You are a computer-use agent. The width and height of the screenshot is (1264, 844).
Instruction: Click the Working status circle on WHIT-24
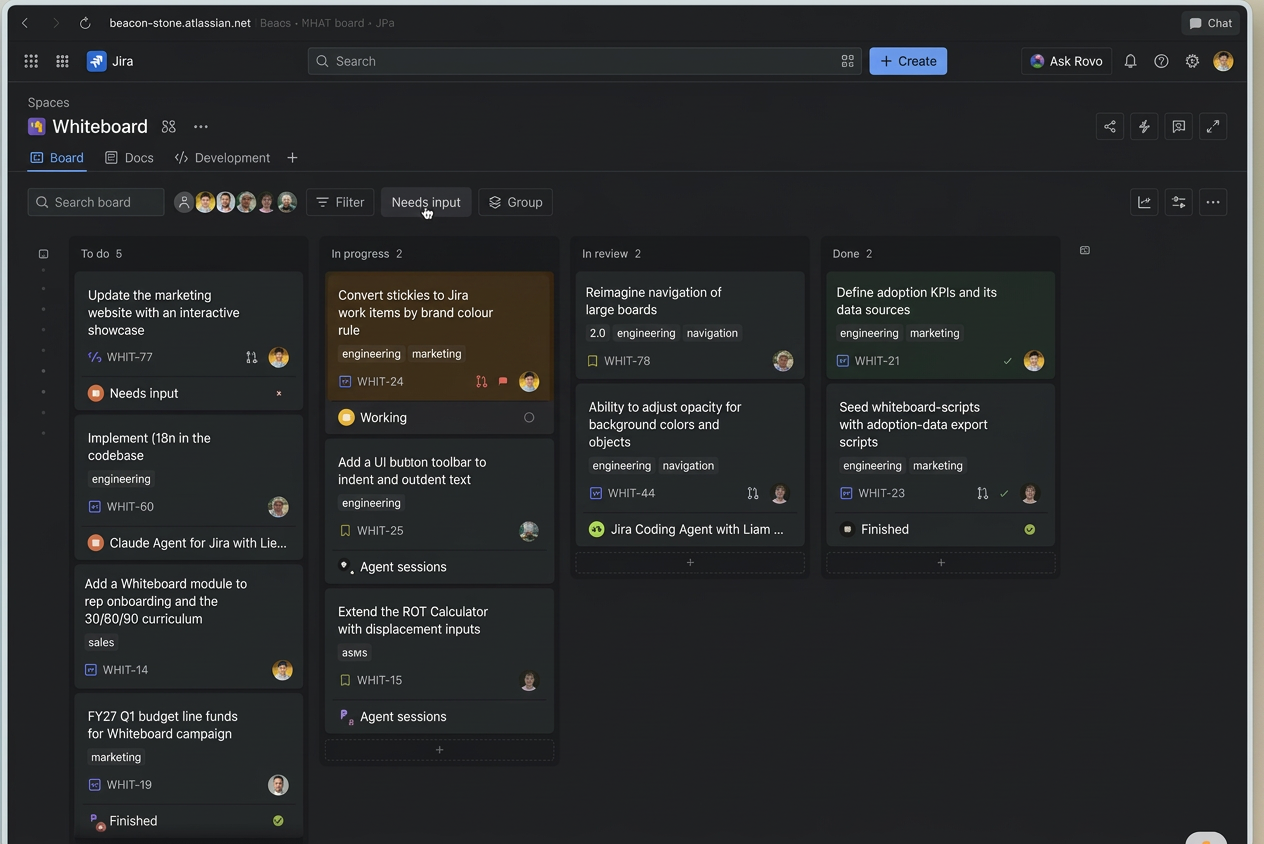(529, 417)
